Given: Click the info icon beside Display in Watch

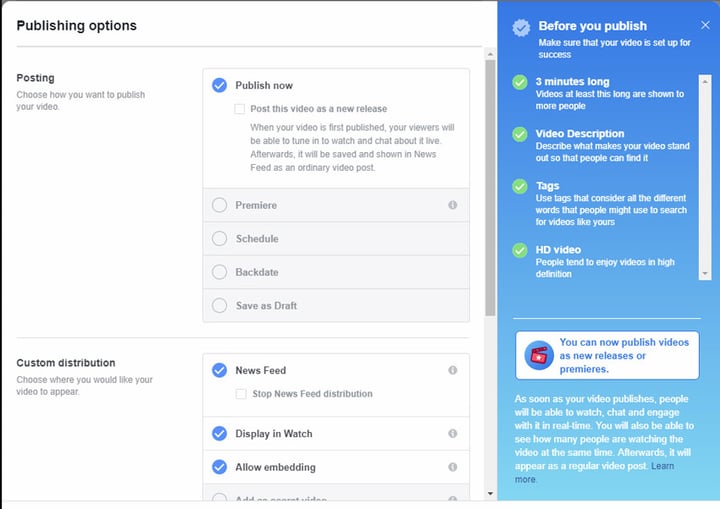Looking at the screenshot, I should [x=452, y=434].
